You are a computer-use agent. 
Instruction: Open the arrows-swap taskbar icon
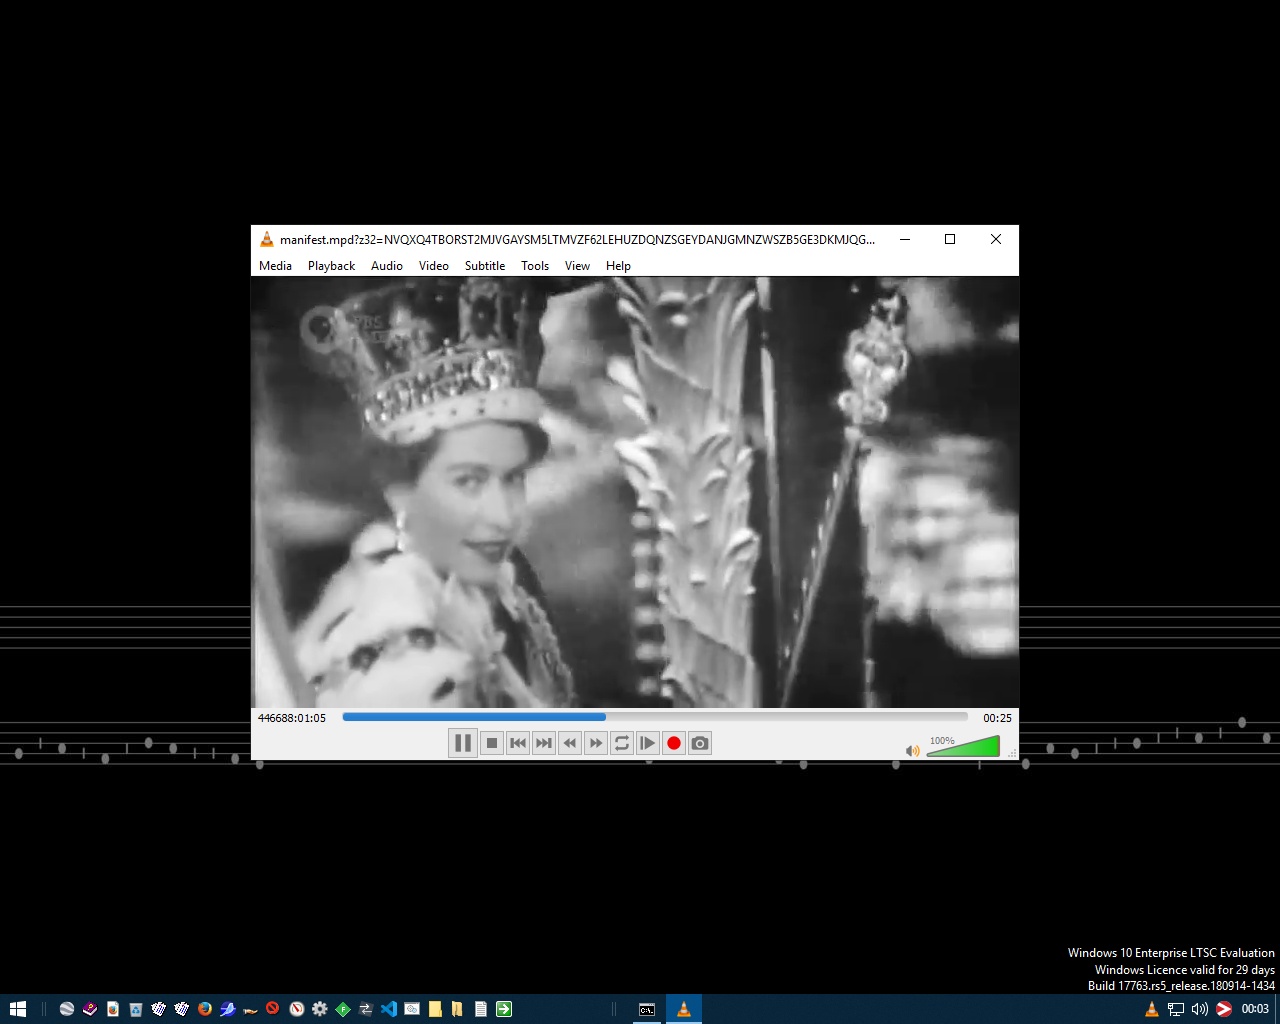[366, 1009]
